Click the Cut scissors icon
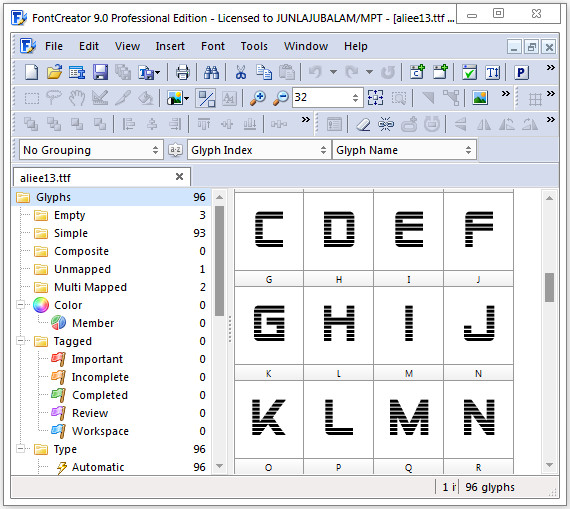This screenshot has height=509, width=570. (x=240, y=72)
